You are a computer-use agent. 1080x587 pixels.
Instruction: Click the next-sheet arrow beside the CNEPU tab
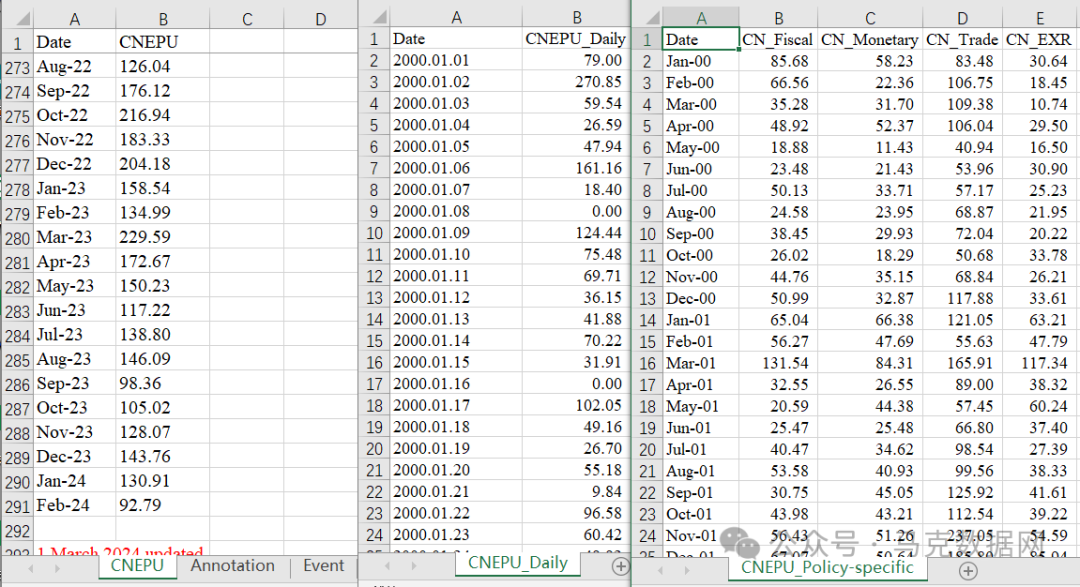57,568
